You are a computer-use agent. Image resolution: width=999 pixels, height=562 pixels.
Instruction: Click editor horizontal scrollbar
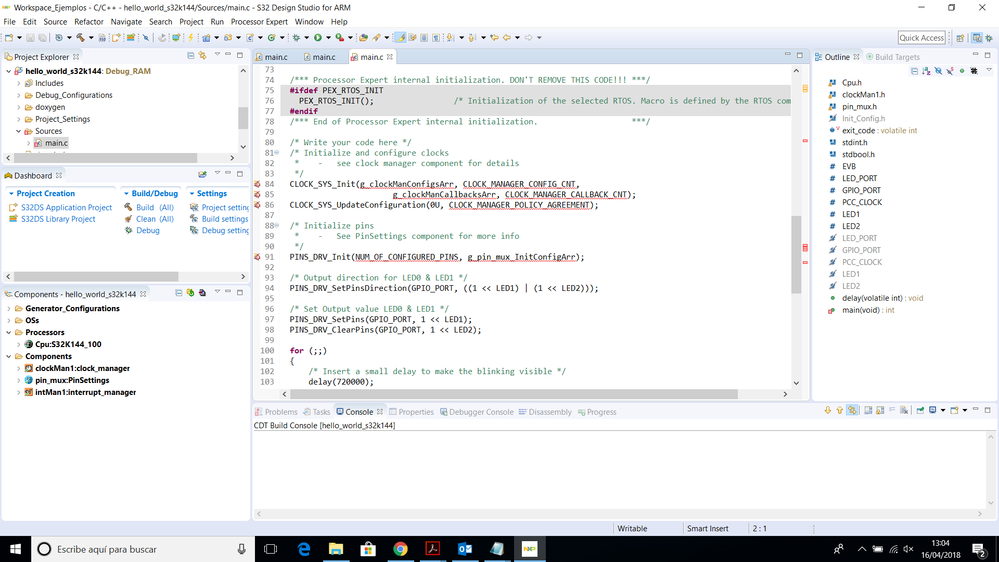pyautogui.click(x=514, y=394)
